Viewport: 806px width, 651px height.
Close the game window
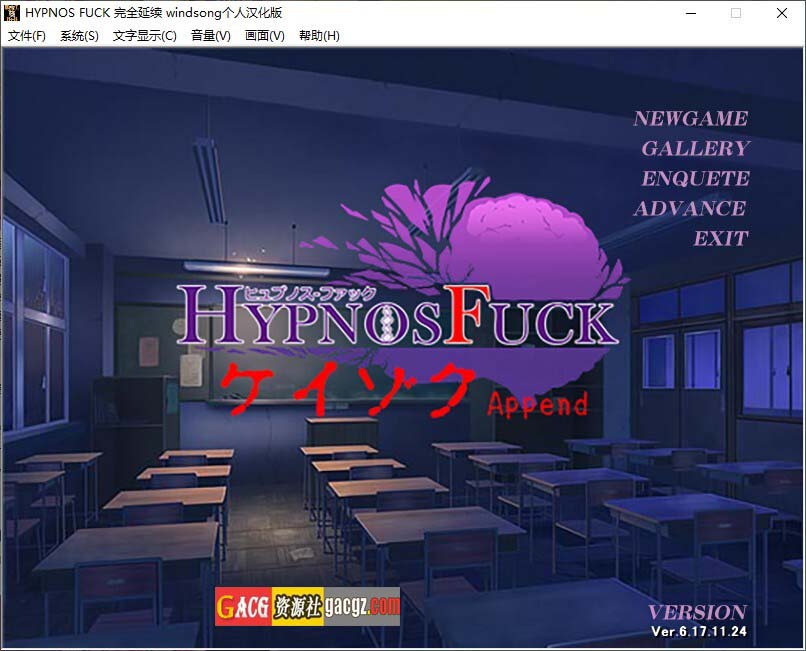[x=782, y=13]
